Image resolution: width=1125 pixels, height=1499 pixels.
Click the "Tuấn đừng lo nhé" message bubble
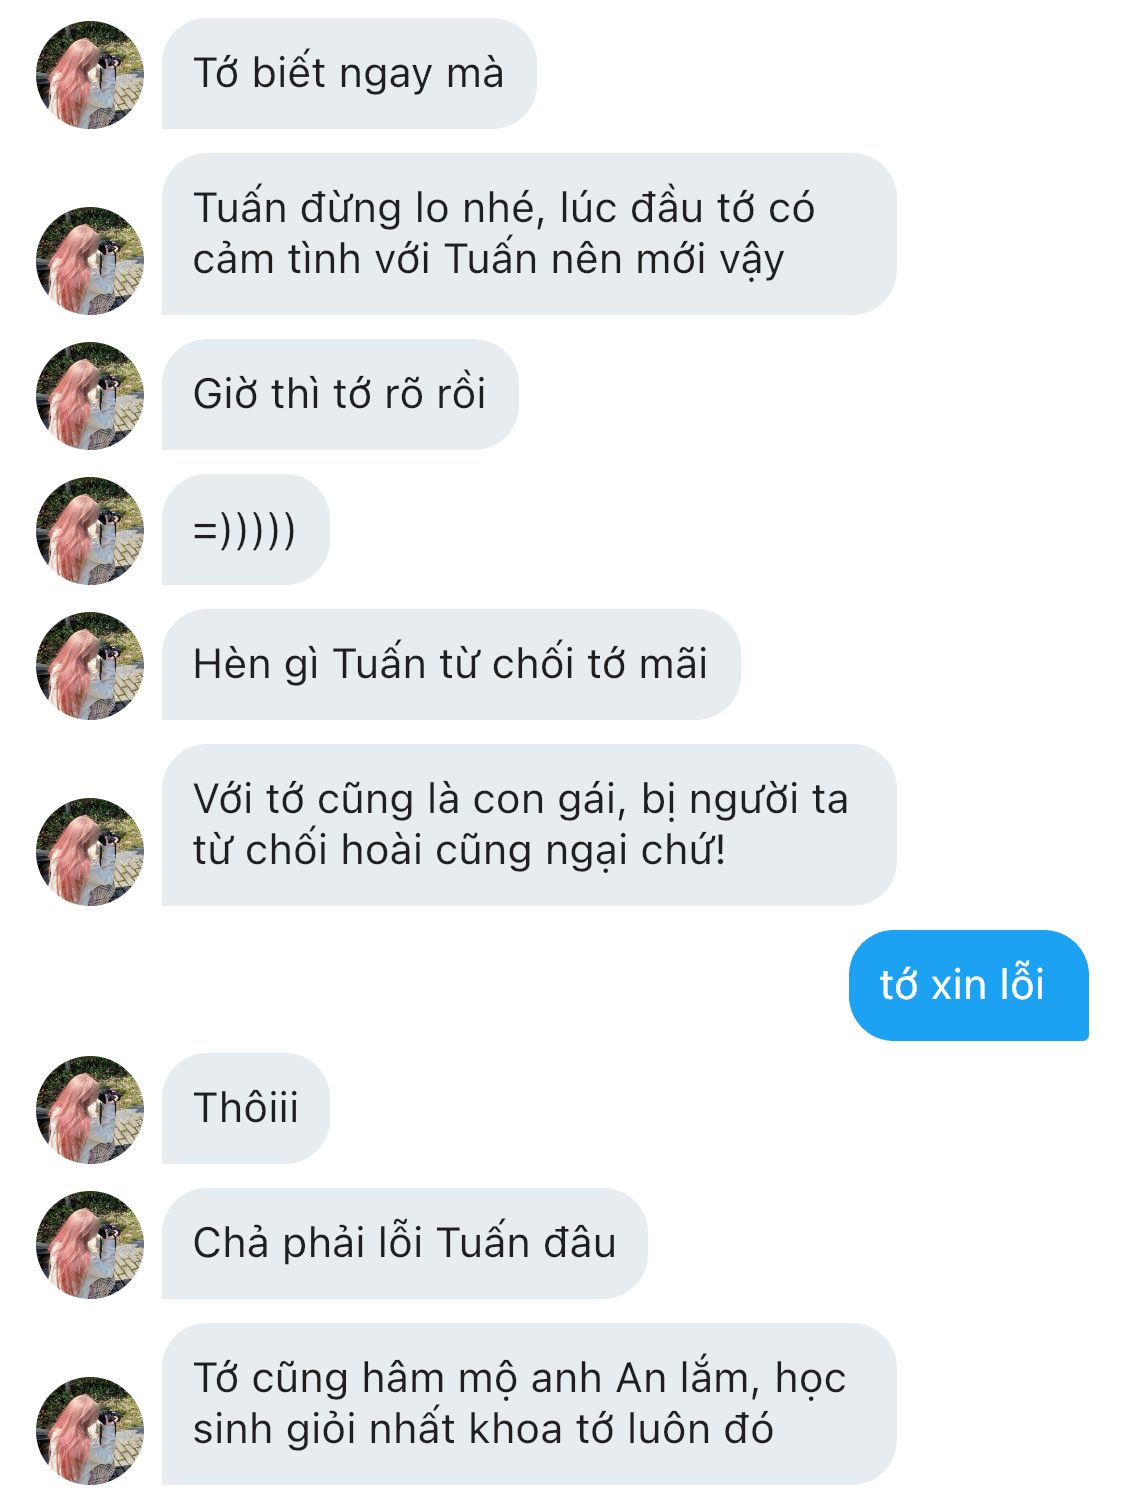[x=528, y=234]
